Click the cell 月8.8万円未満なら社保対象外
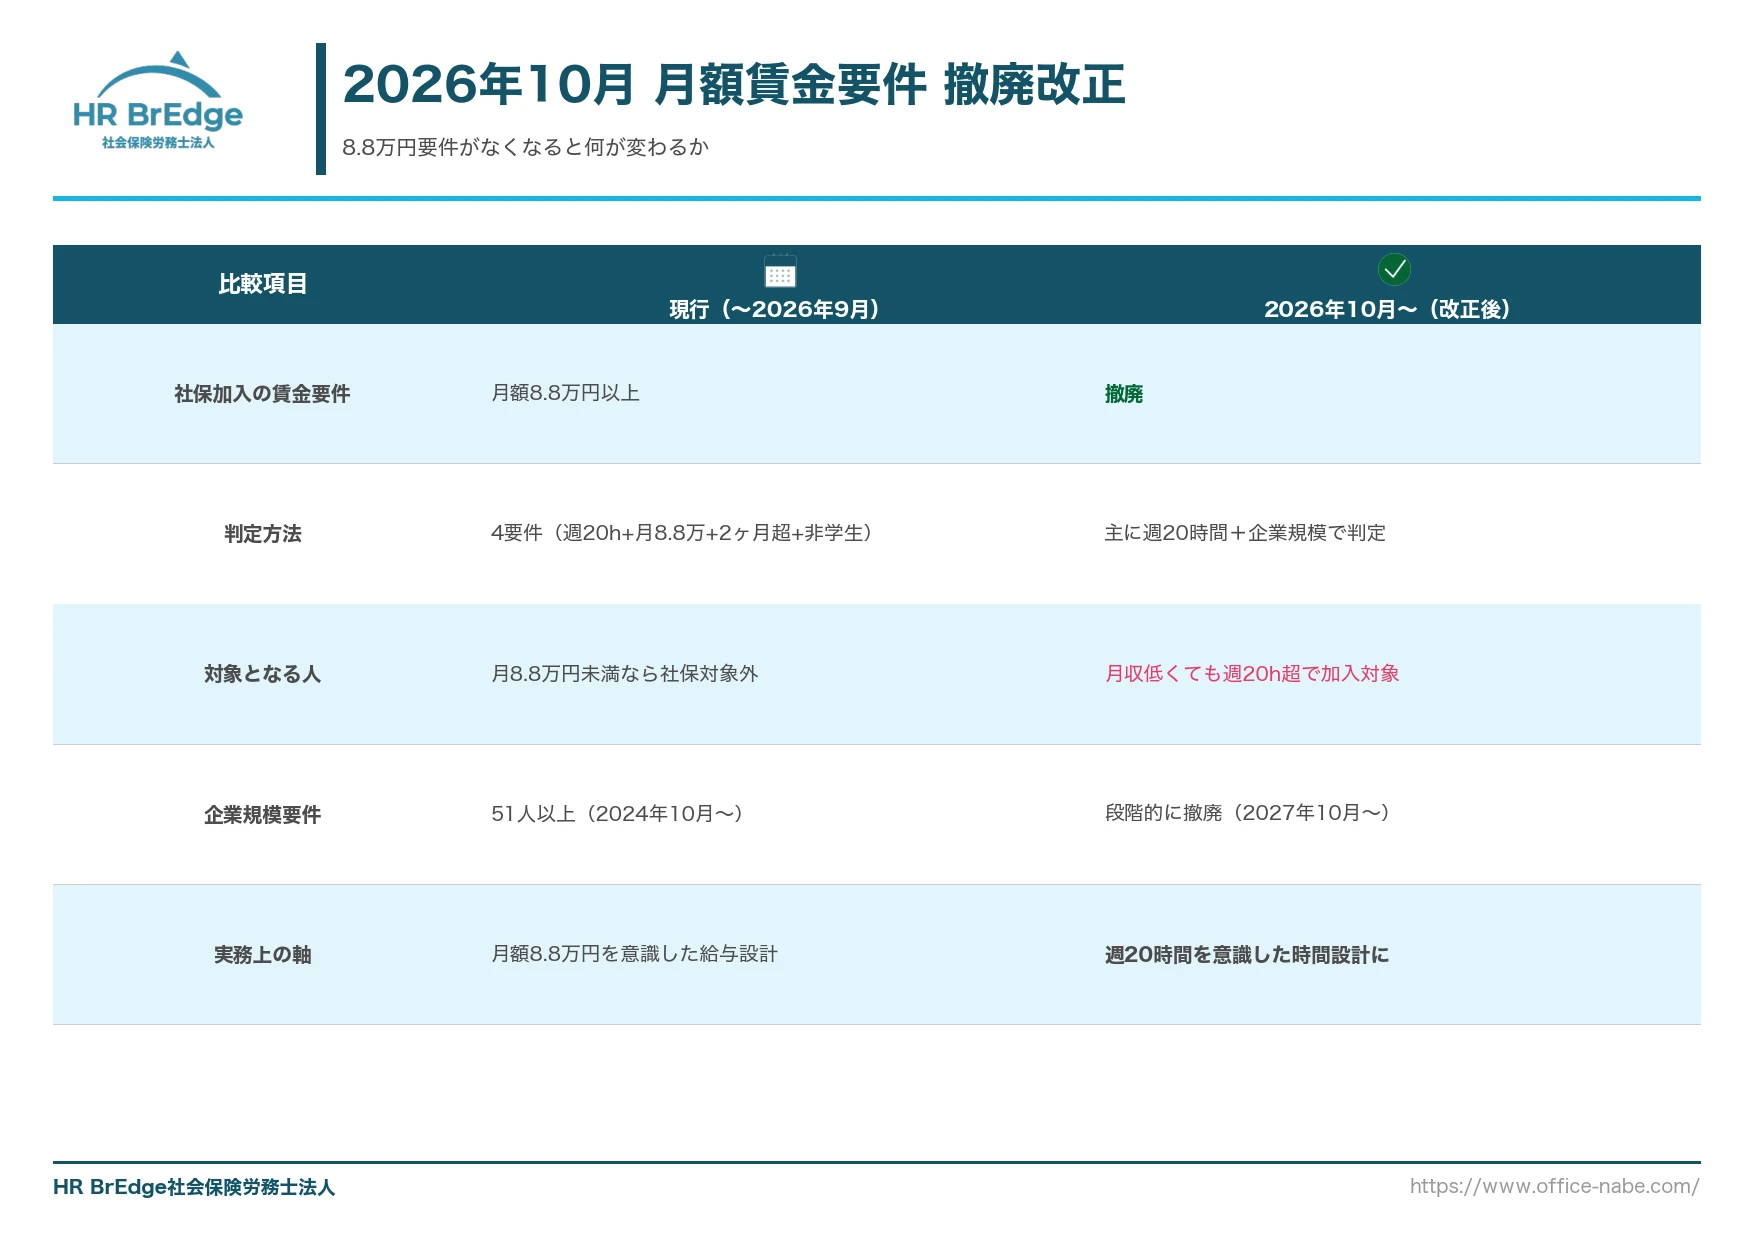The height and width of the screenshot is (1240, 1753). [x=624, y=674]
